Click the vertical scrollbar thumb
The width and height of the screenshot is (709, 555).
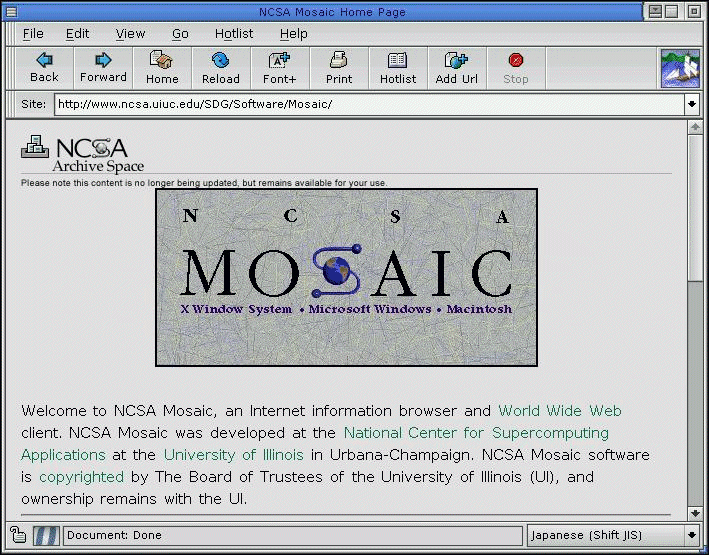point(695,207)
